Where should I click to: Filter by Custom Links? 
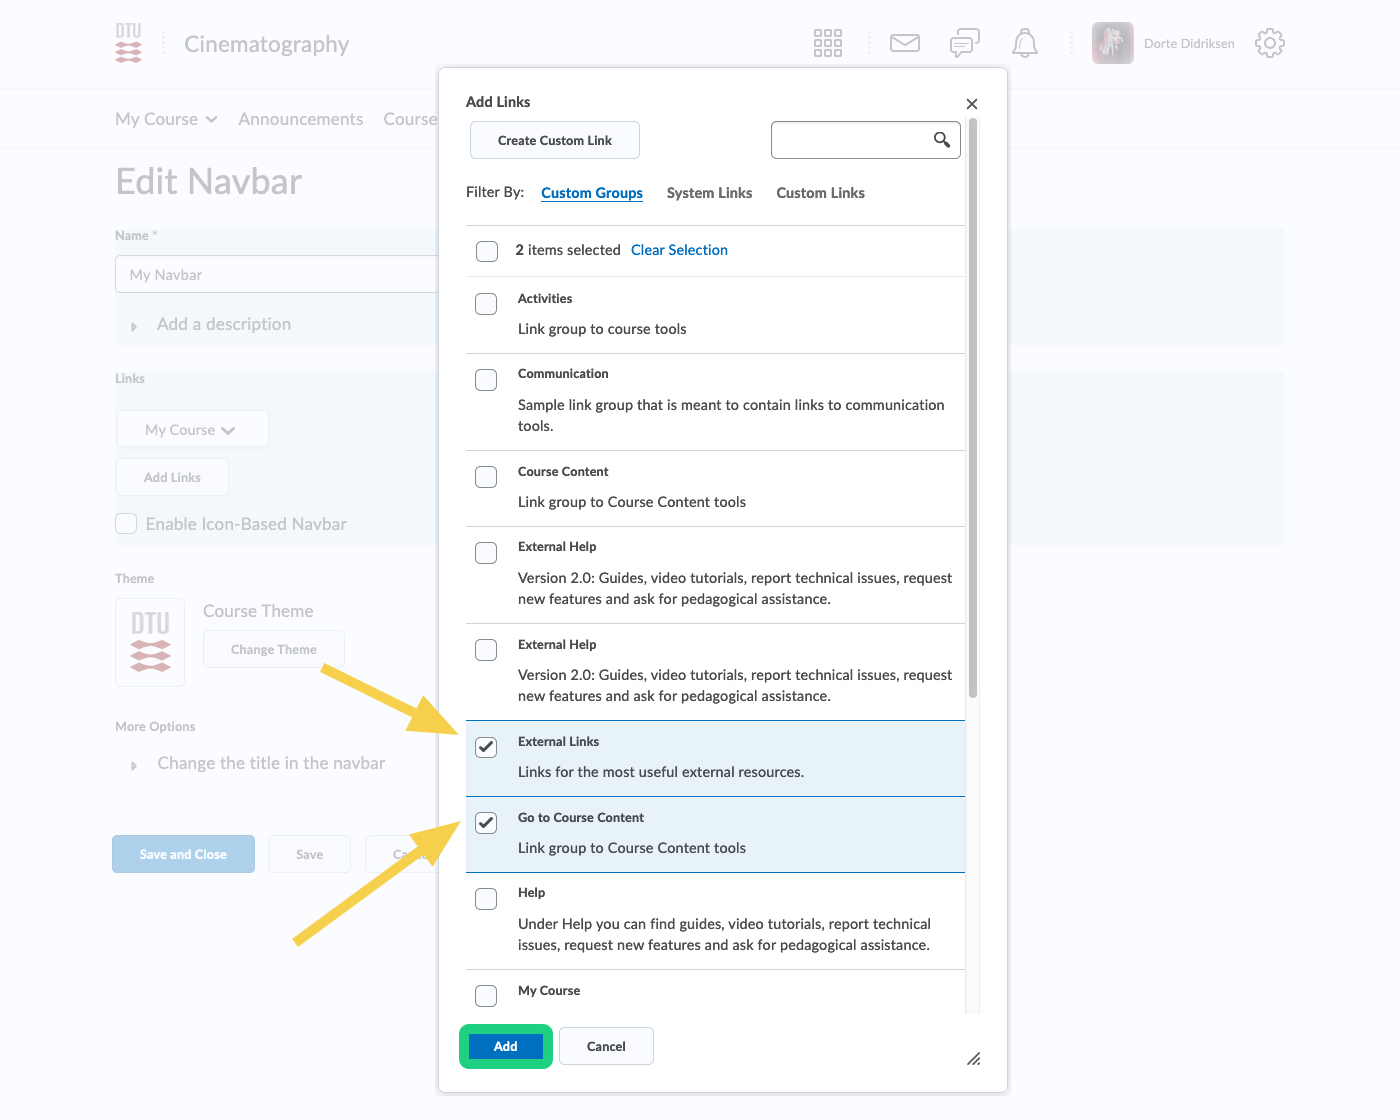[820, 193]
